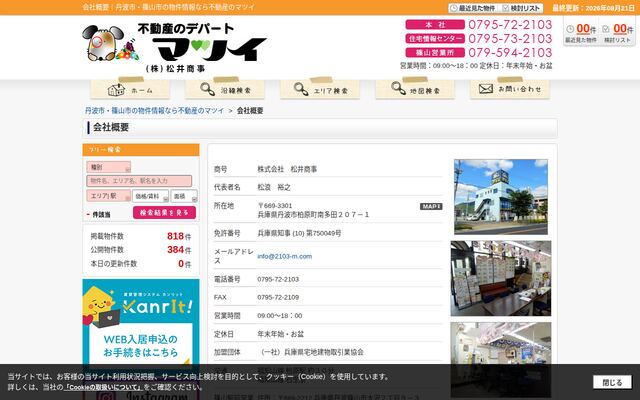Click the MAP badge beside the address
This screenshot has width=640, height=400.
(431, 207)
